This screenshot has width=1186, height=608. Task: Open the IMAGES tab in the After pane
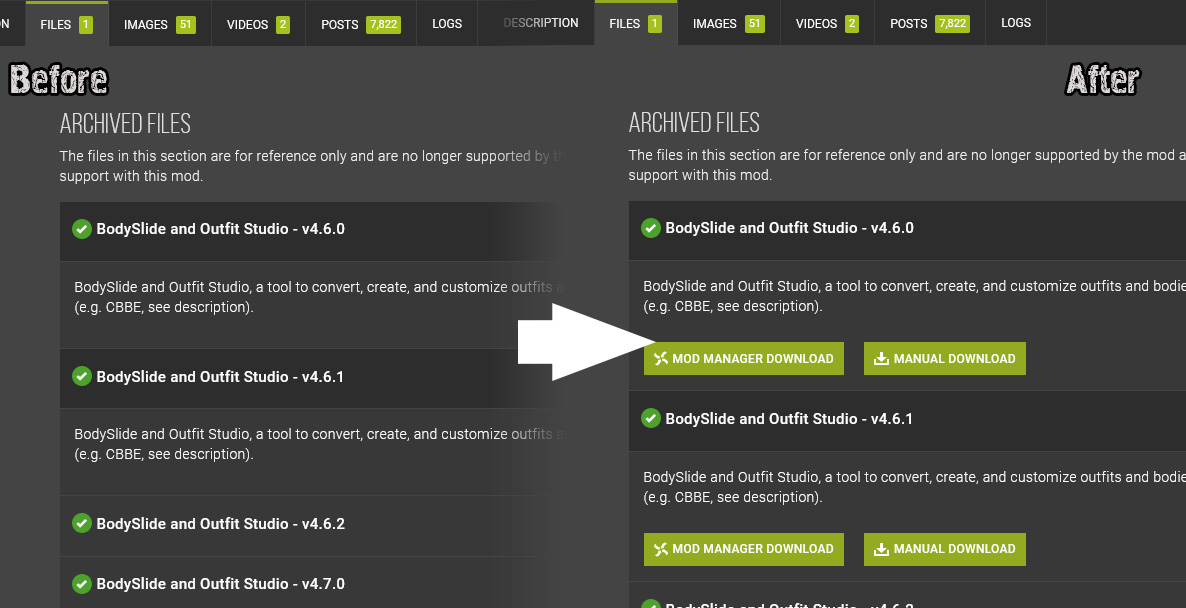coord(728,23)
